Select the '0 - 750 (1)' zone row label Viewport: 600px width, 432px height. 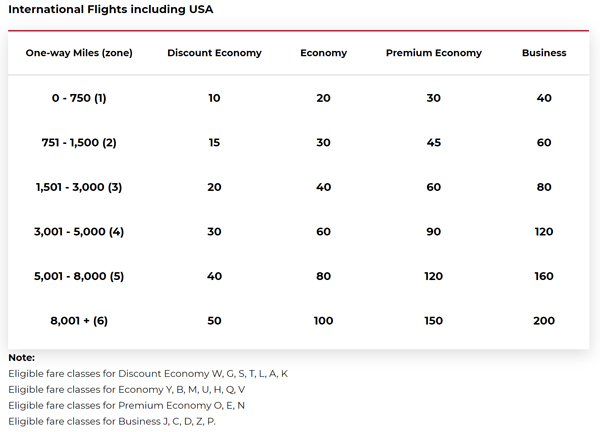79,98
